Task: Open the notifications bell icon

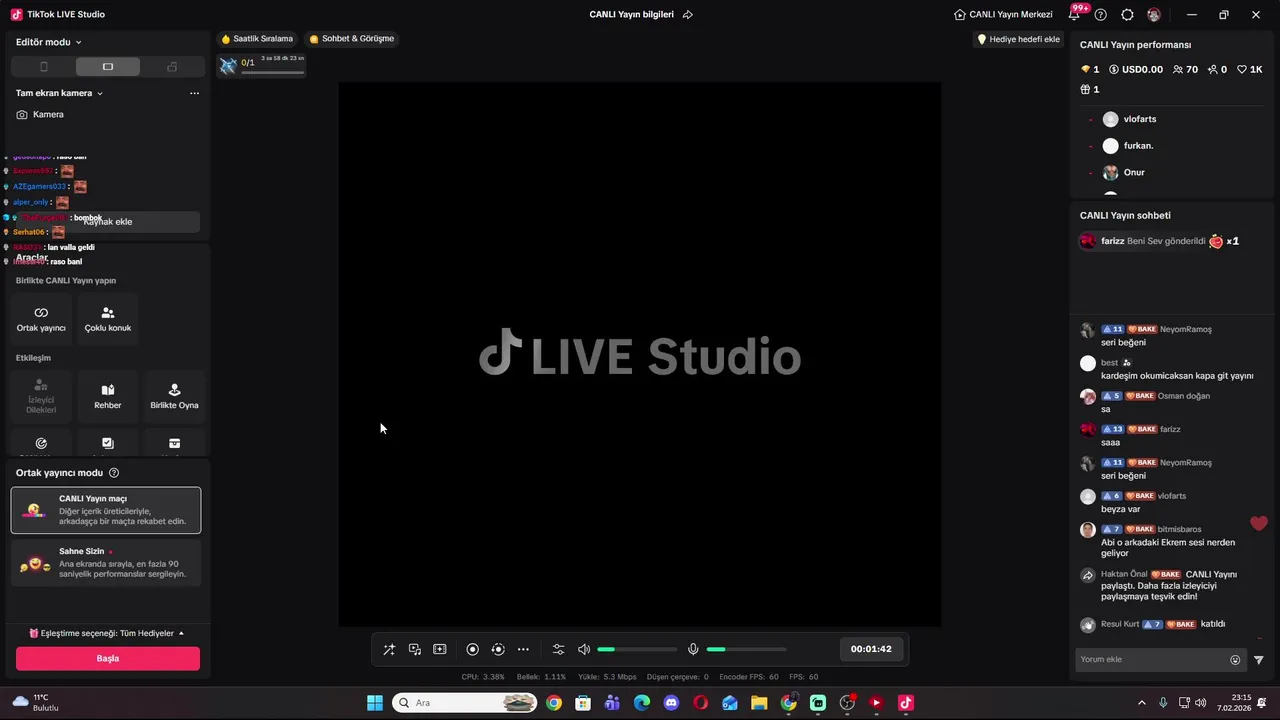Action: coord(1075,14)
